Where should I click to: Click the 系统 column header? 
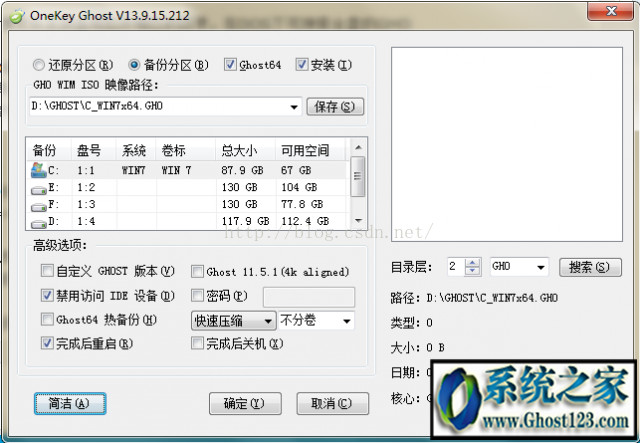(136, 150)
